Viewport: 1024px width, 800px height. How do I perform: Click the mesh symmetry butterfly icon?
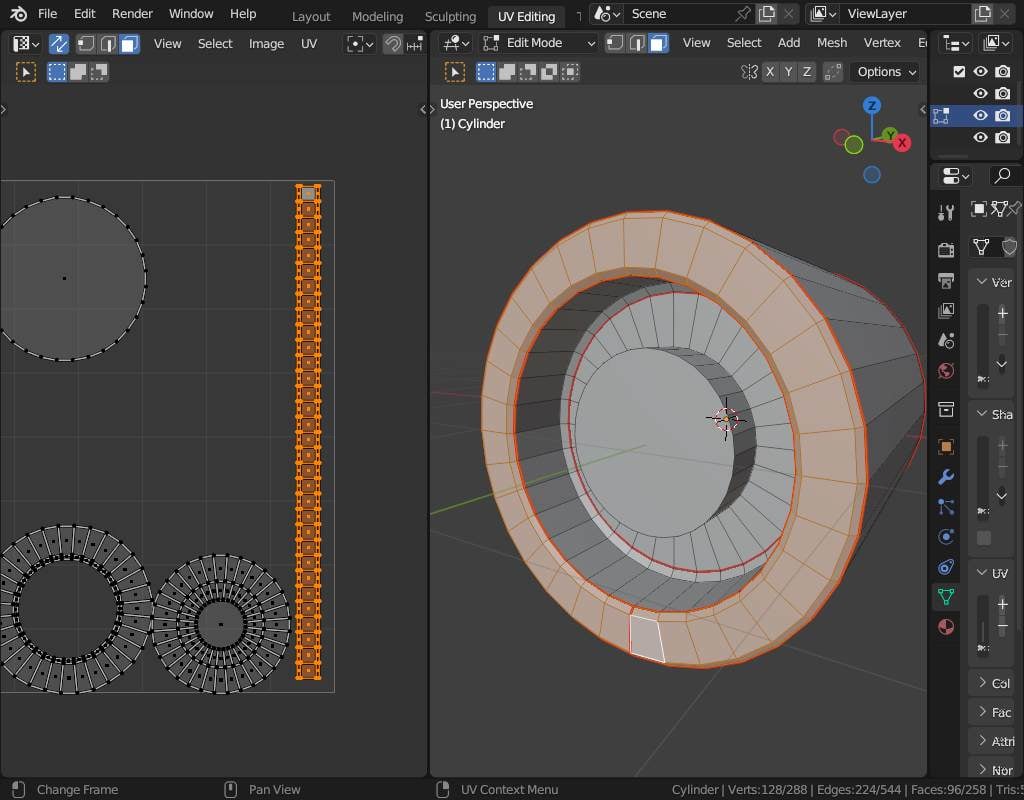pyautogui.click(x=749, y=72)
